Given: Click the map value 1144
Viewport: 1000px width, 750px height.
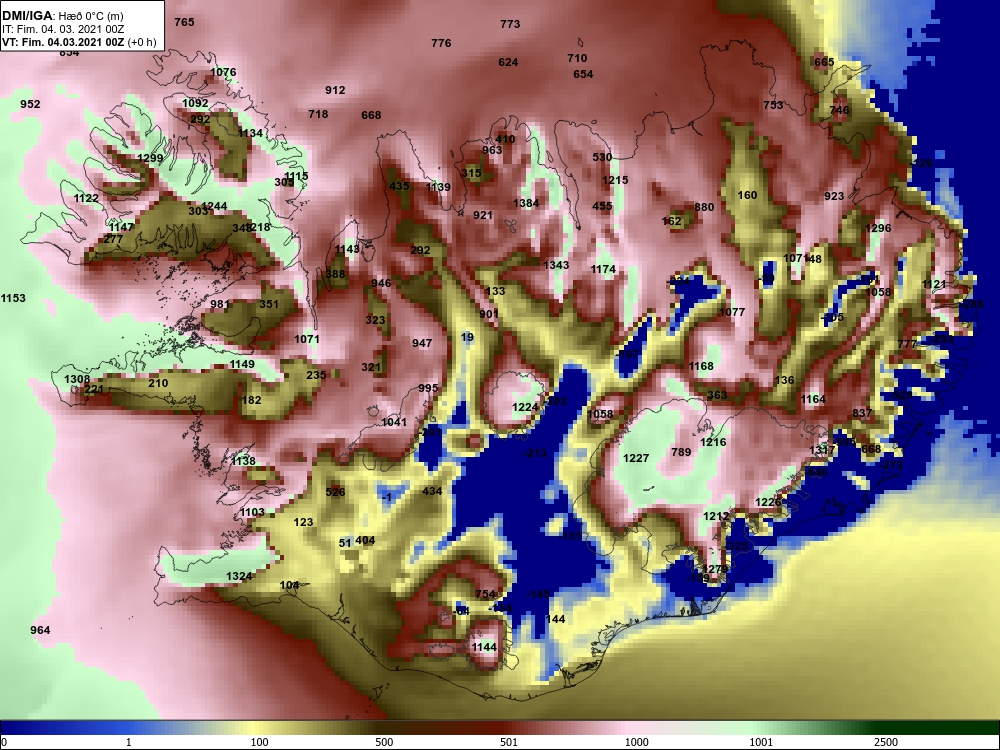Looking at the screenshot, I should point(484,647).
